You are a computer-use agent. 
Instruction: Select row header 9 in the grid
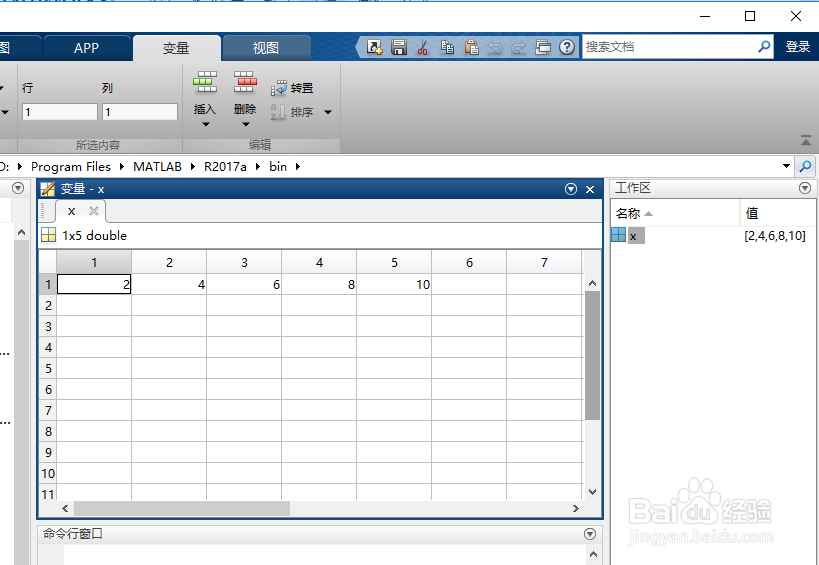(x=48, y=452)
